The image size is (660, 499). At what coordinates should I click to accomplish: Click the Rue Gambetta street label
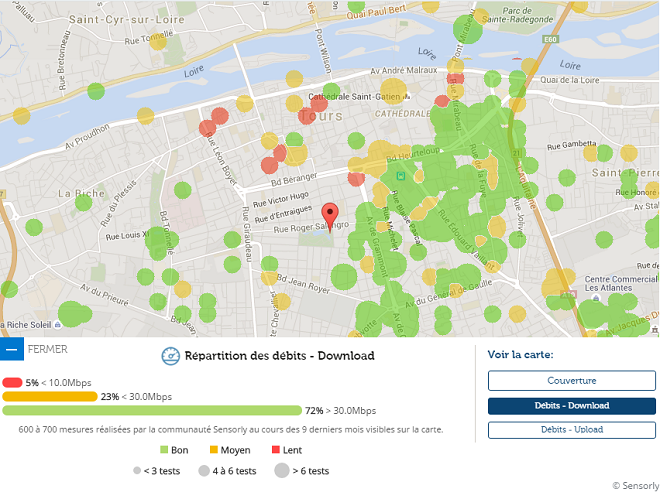pyautogui.click(x=572, y=145)
